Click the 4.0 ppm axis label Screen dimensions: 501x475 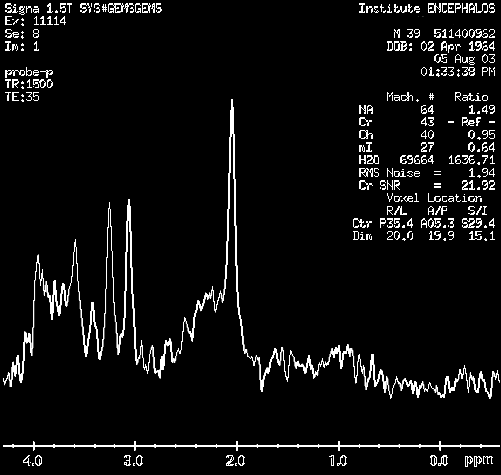tap(32, 461)
